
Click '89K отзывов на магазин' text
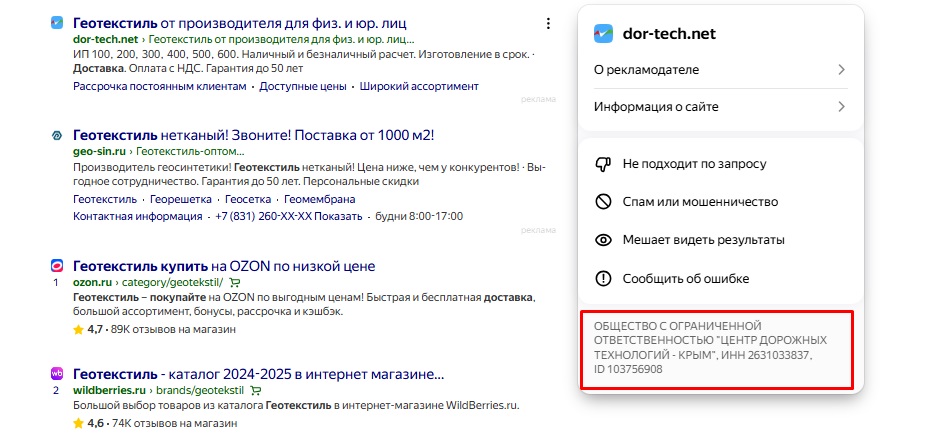pos(173,330)
